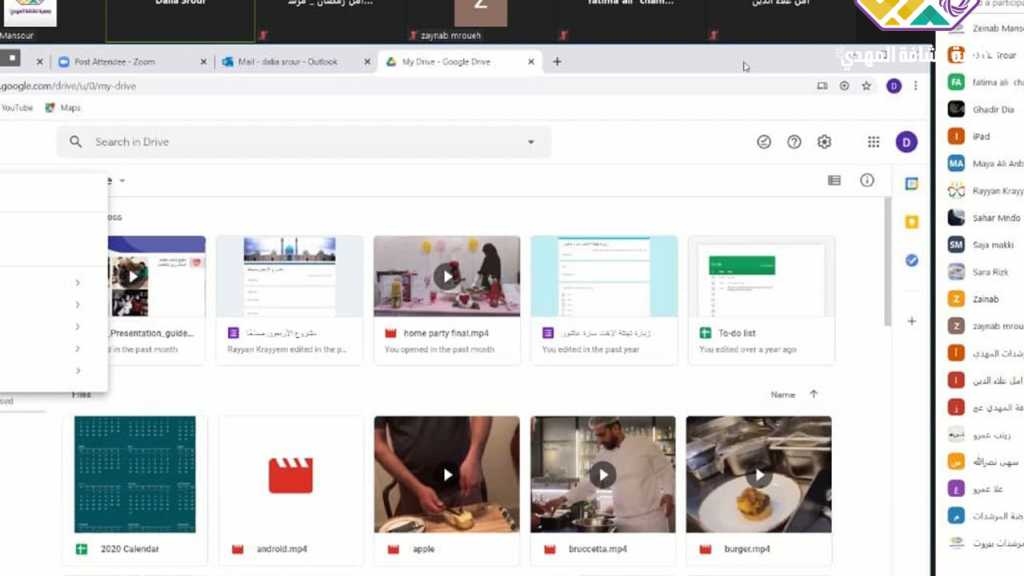Open the Maps bookmark link
This screenshot has height=576, width=1024.
point(69,108)
